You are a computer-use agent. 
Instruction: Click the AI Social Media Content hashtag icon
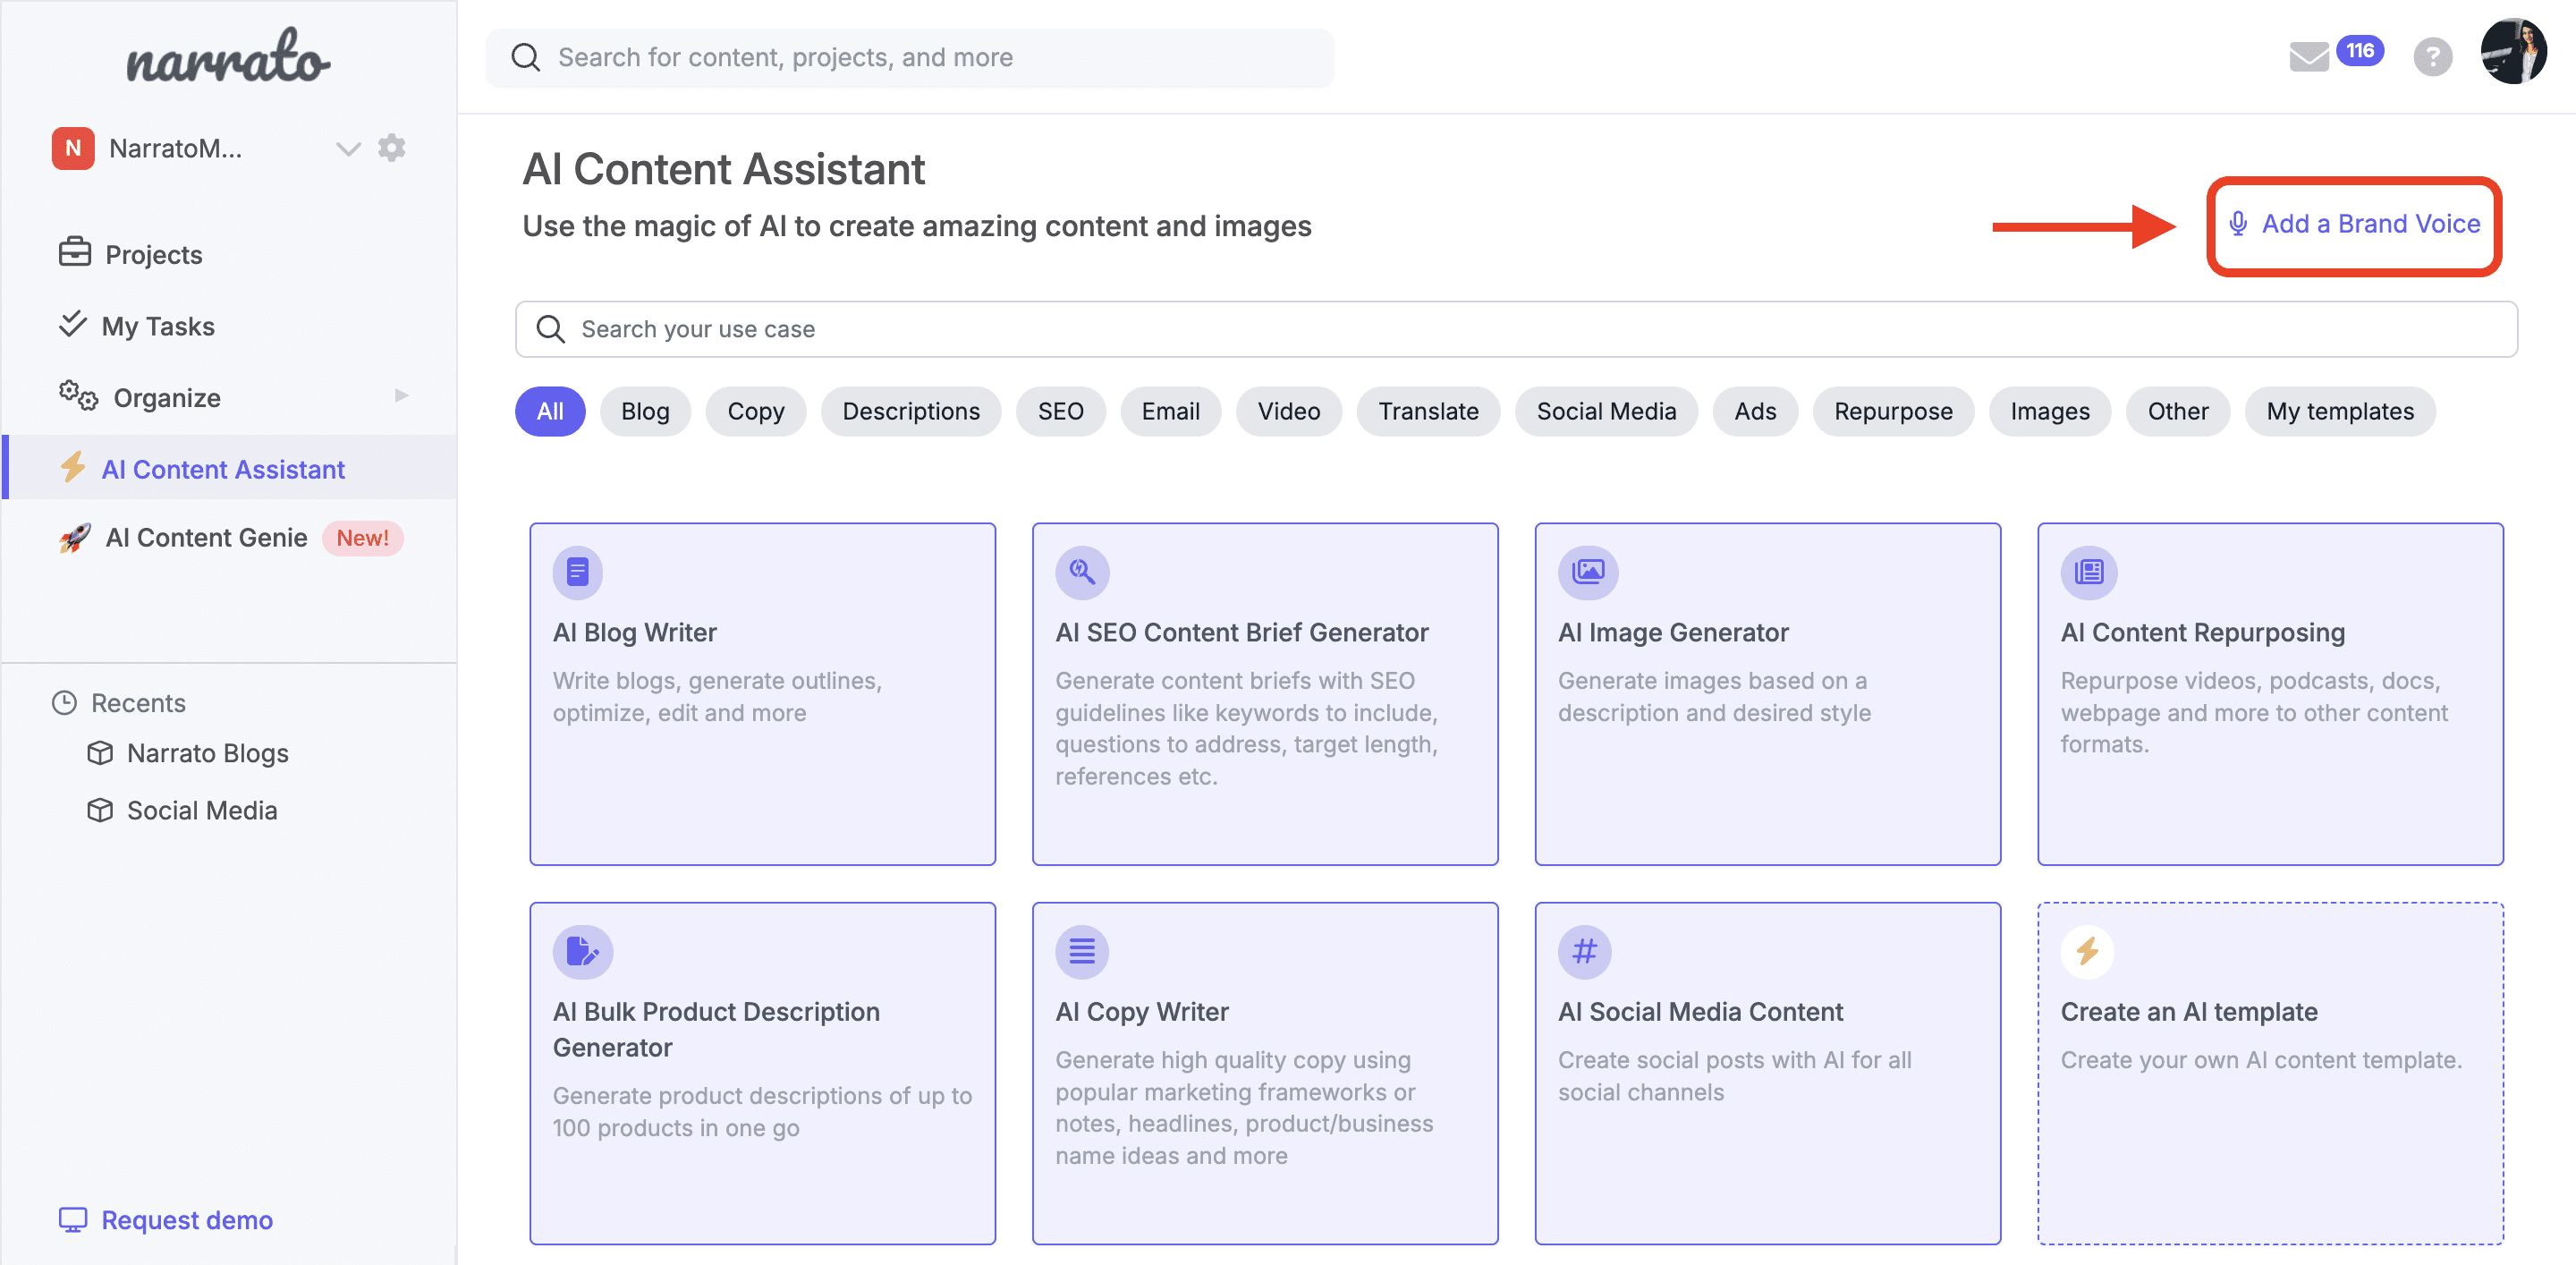1585,951
